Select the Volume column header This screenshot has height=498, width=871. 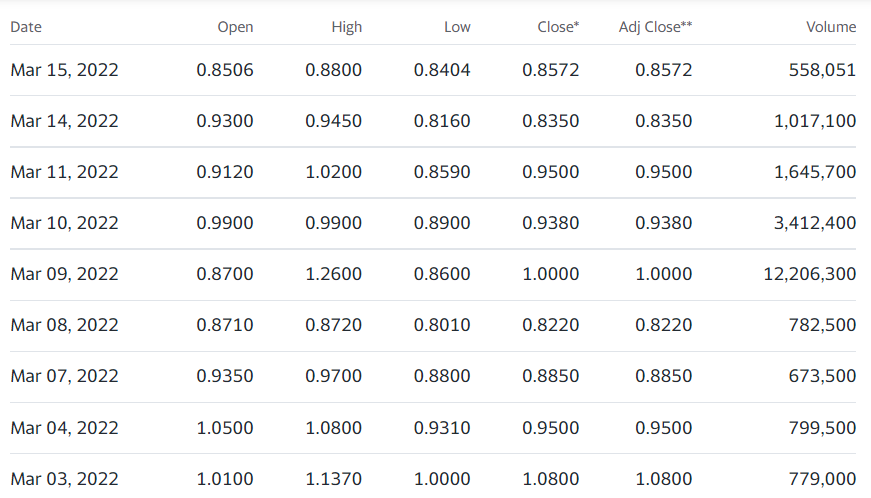click(x=831, y=27)
